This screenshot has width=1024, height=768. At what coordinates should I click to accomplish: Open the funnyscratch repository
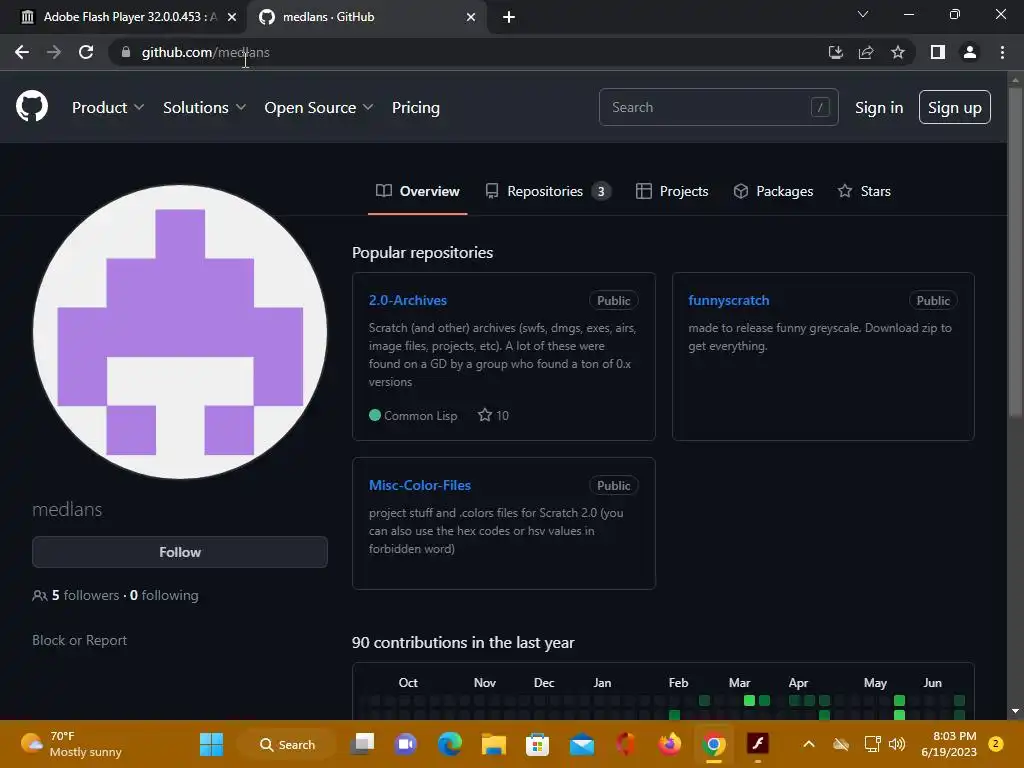pos(728,300)
